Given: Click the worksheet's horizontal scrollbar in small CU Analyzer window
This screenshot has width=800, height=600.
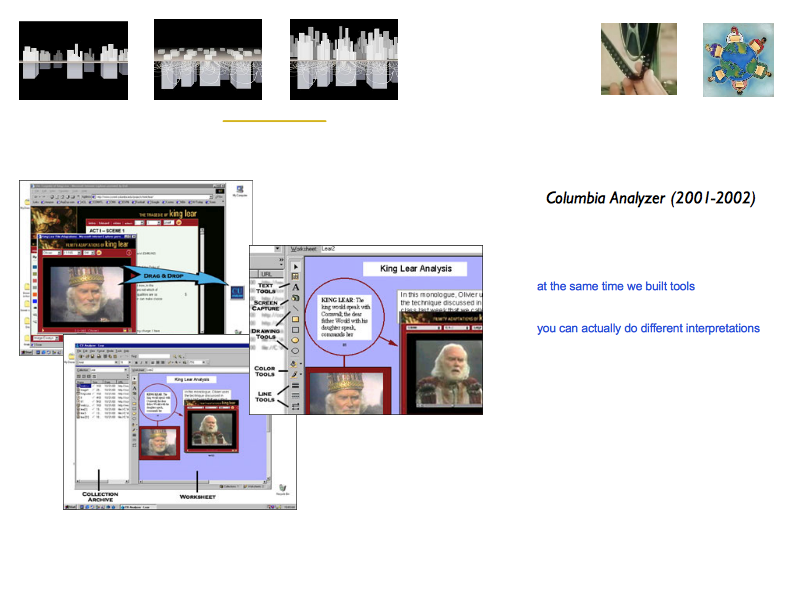Looking at the screenshot, I should (x=202, y=481).
